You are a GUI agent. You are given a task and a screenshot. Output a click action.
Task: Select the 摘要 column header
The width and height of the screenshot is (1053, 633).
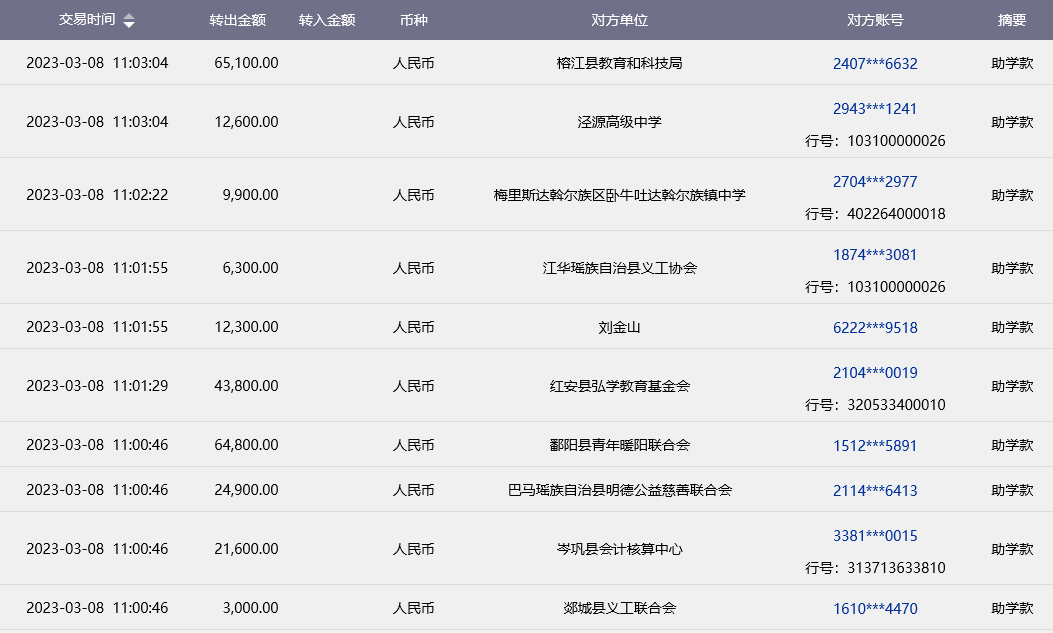pos(1012,20)
